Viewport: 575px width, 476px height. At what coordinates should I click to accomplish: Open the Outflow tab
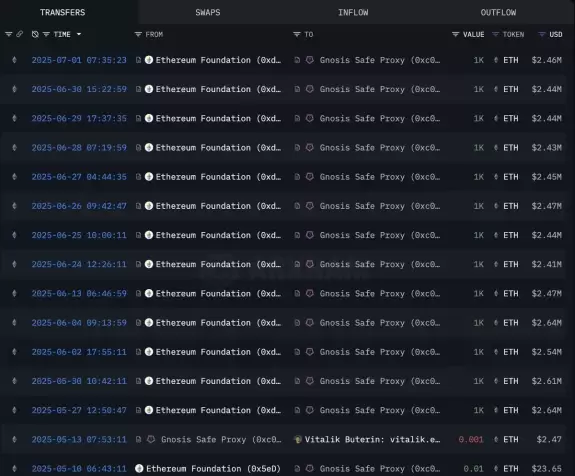pos(498,12)
